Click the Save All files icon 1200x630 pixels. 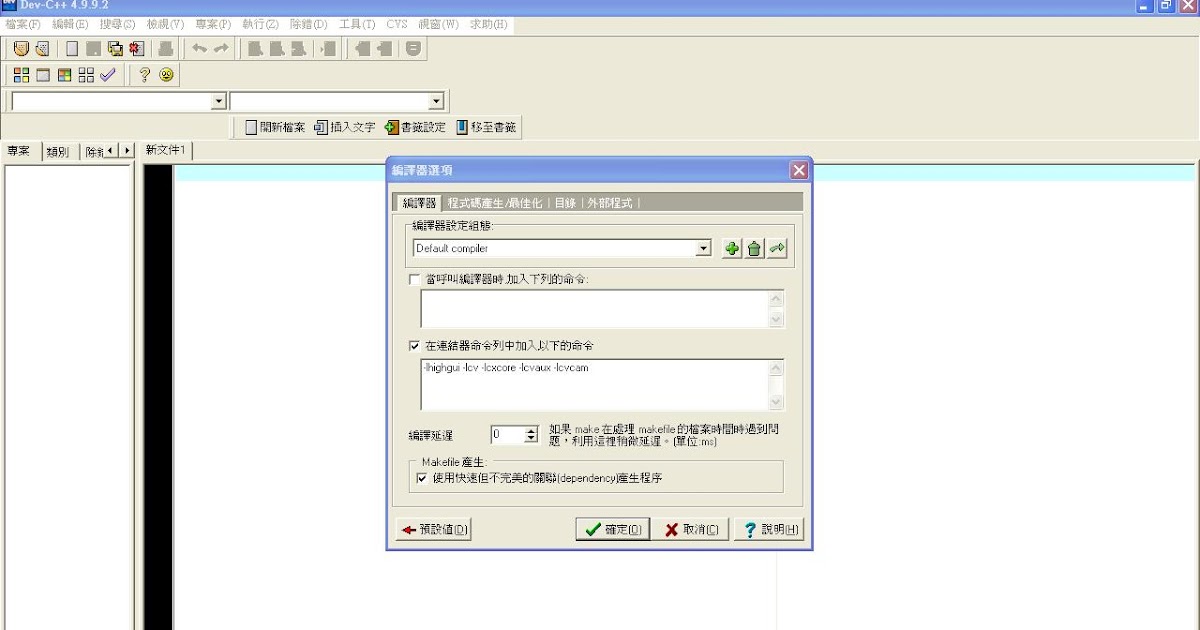115,48
